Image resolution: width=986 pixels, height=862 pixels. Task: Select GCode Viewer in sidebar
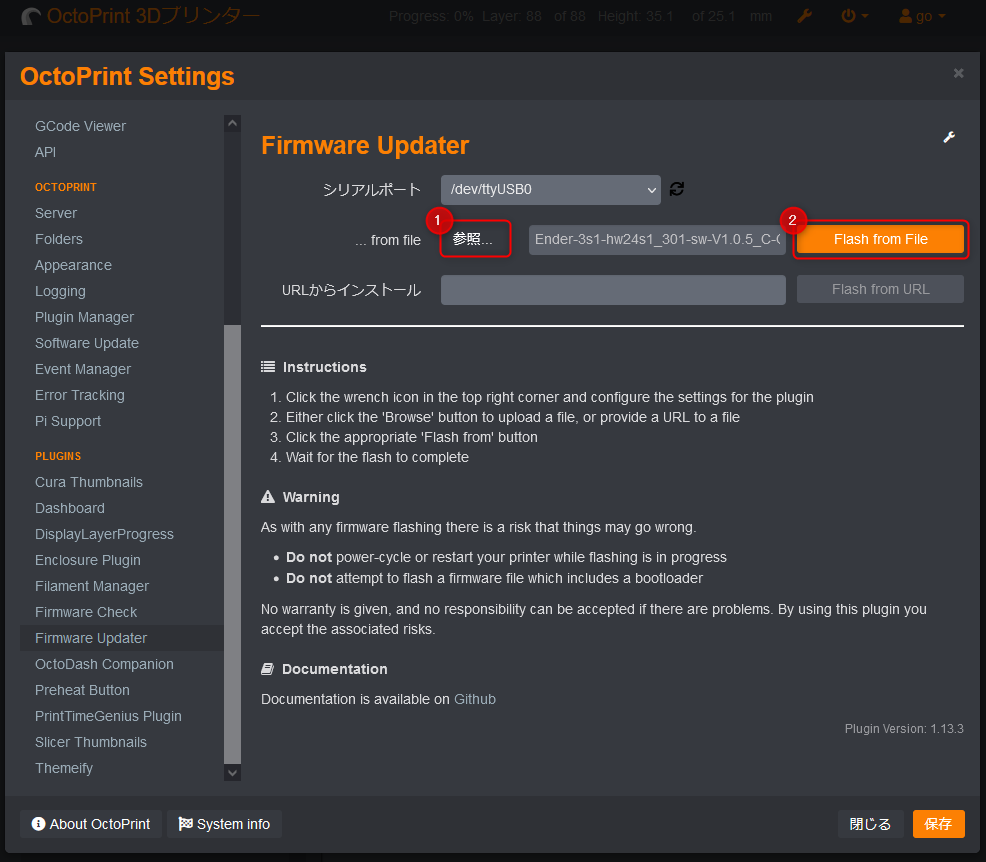pyautogui.click(x=80, y=126)
